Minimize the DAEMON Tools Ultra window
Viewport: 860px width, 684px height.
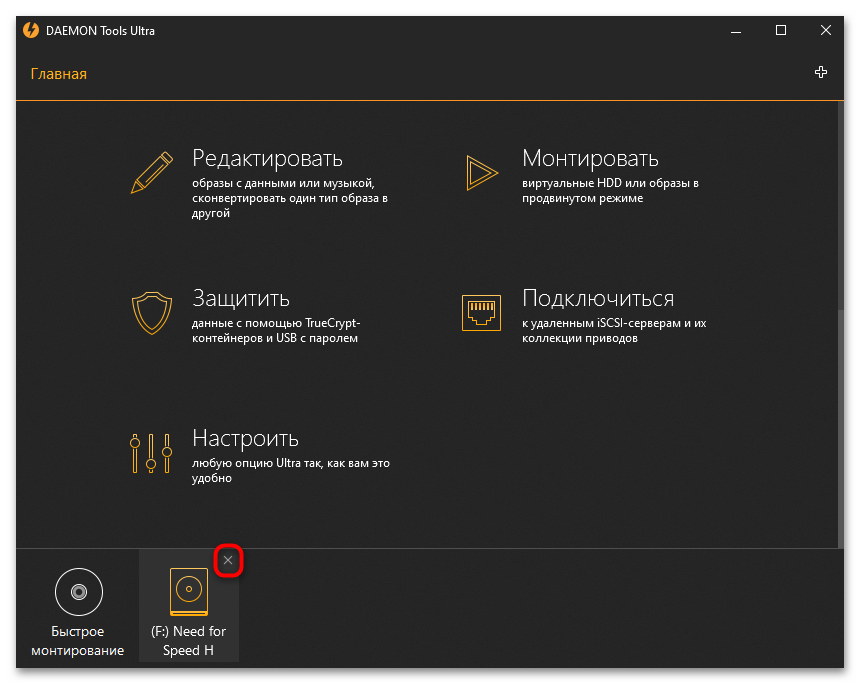(x=736, y=31)
